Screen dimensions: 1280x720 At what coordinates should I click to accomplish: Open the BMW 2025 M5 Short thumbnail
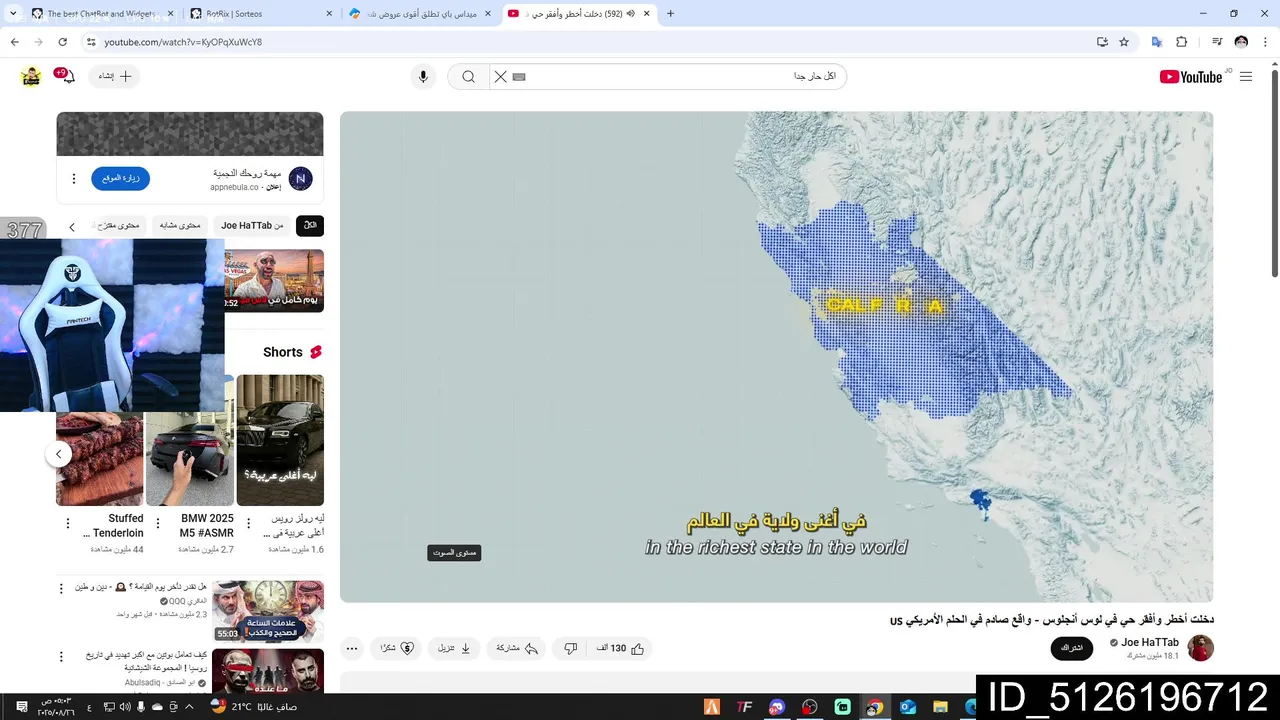(x=190, y=440)
